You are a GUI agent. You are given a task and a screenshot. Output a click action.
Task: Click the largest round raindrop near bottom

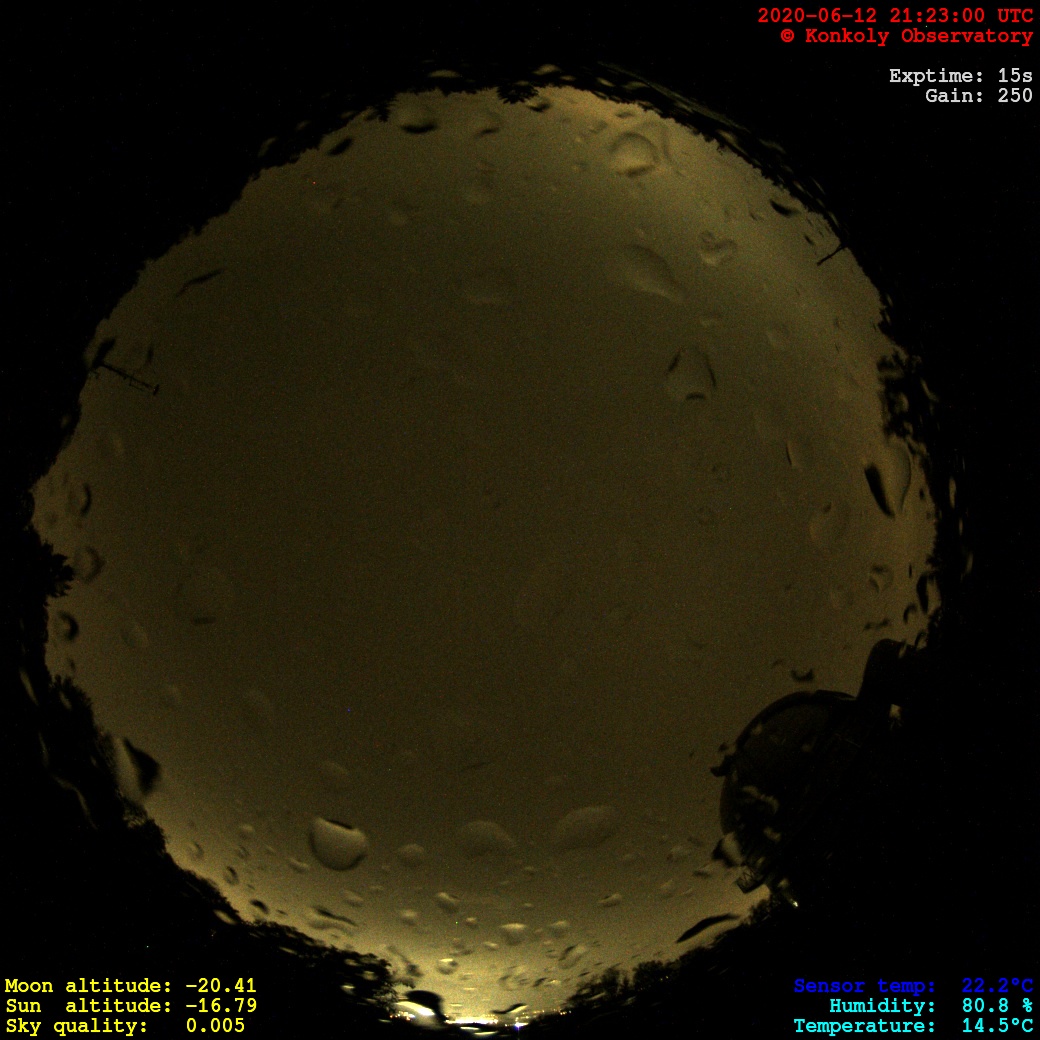[338, 842]
